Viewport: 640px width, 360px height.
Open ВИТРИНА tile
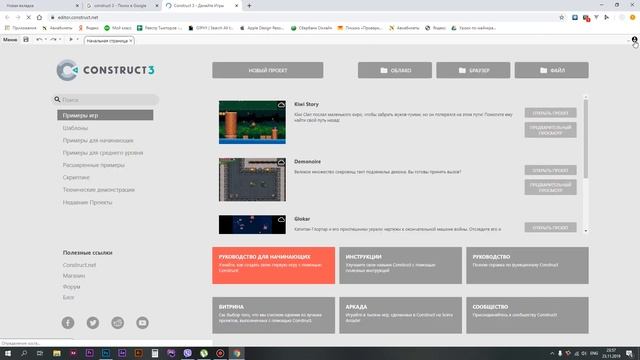point(273,315)
